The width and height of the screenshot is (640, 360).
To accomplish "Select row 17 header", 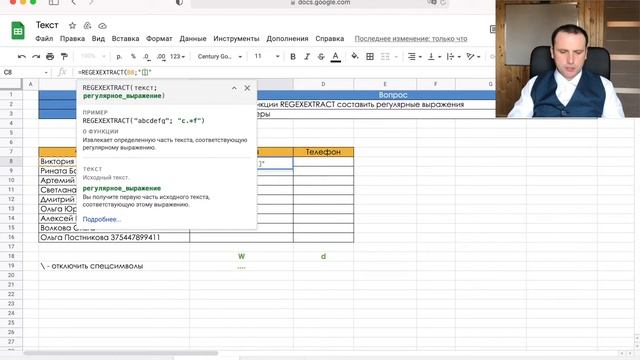I will click(x=11, y=247).
